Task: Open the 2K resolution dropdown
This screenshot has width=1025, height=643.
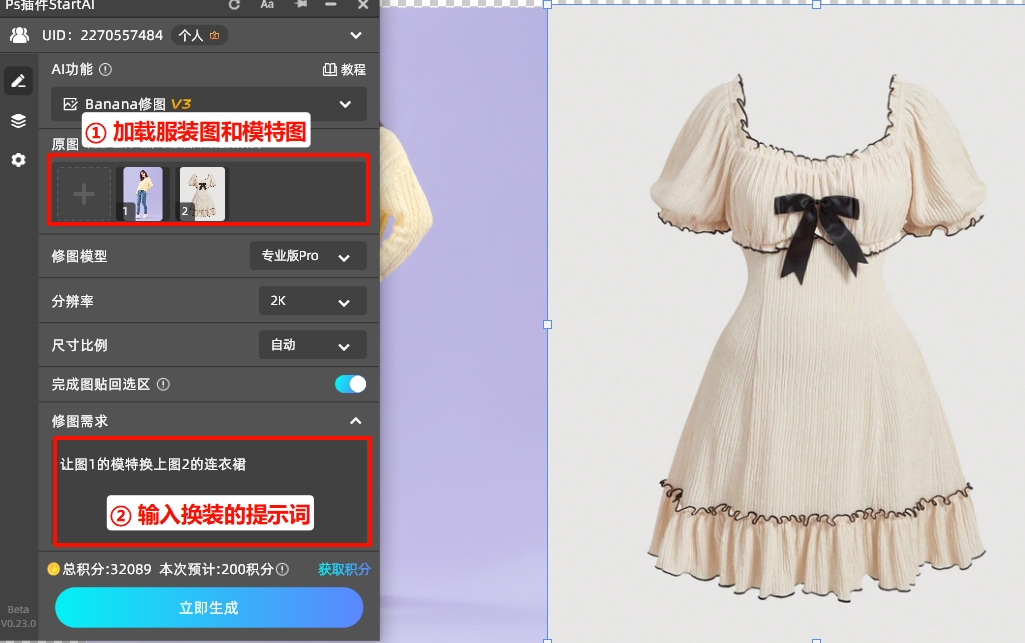Action: click(x=311, y=300)
